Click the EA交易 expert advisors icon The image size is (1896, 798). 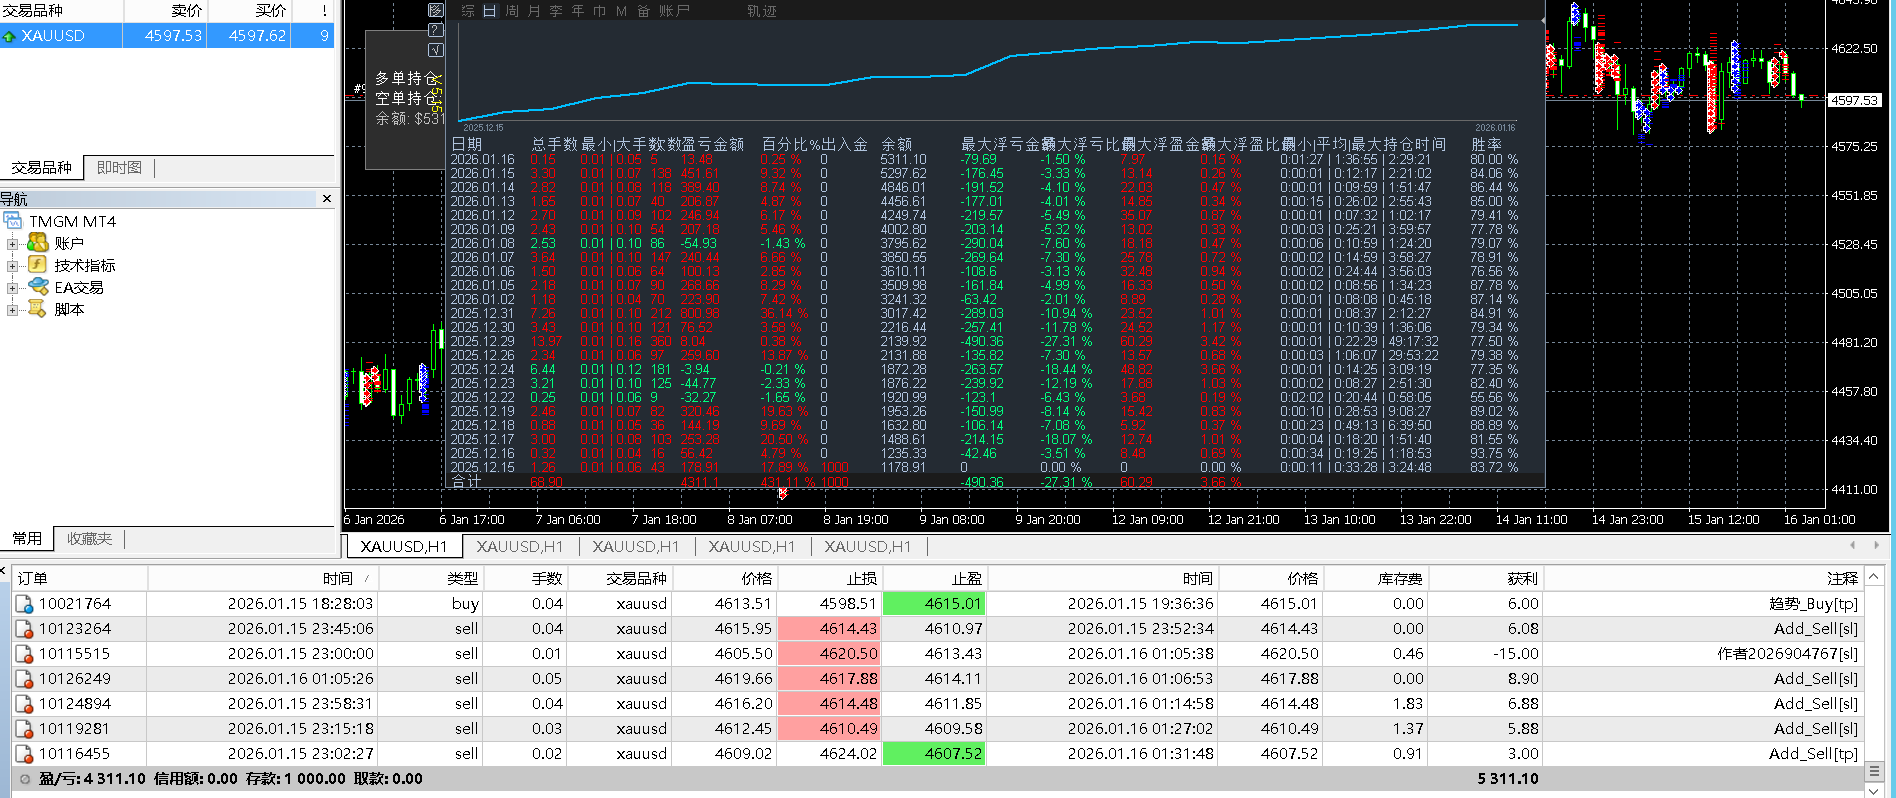37,287
